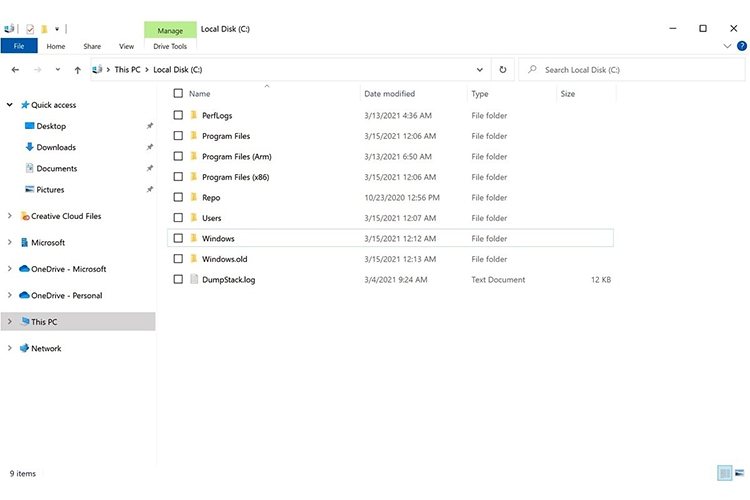Viewport: 750px width, 500px height.
Task: Sort by the Date modified column header
Action: click(389, 94)
